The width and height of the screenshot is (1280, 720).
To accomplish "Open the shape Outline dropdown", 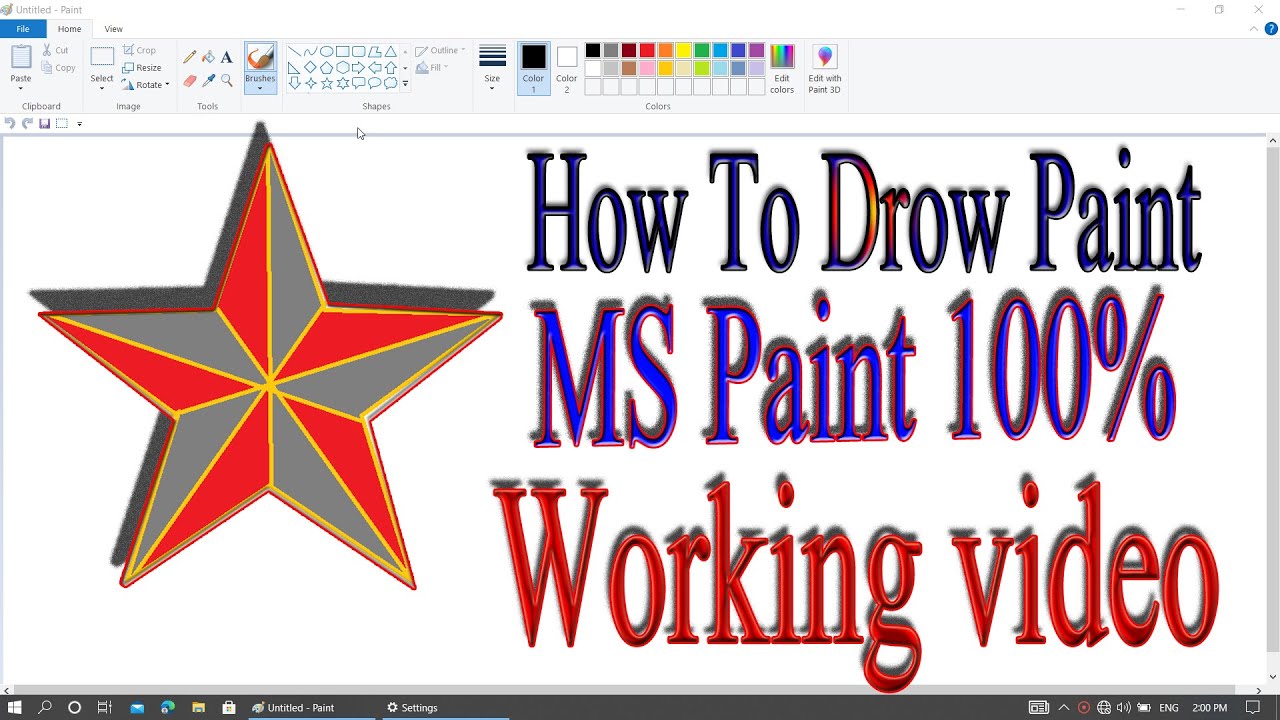I will (x=440, y=51).
